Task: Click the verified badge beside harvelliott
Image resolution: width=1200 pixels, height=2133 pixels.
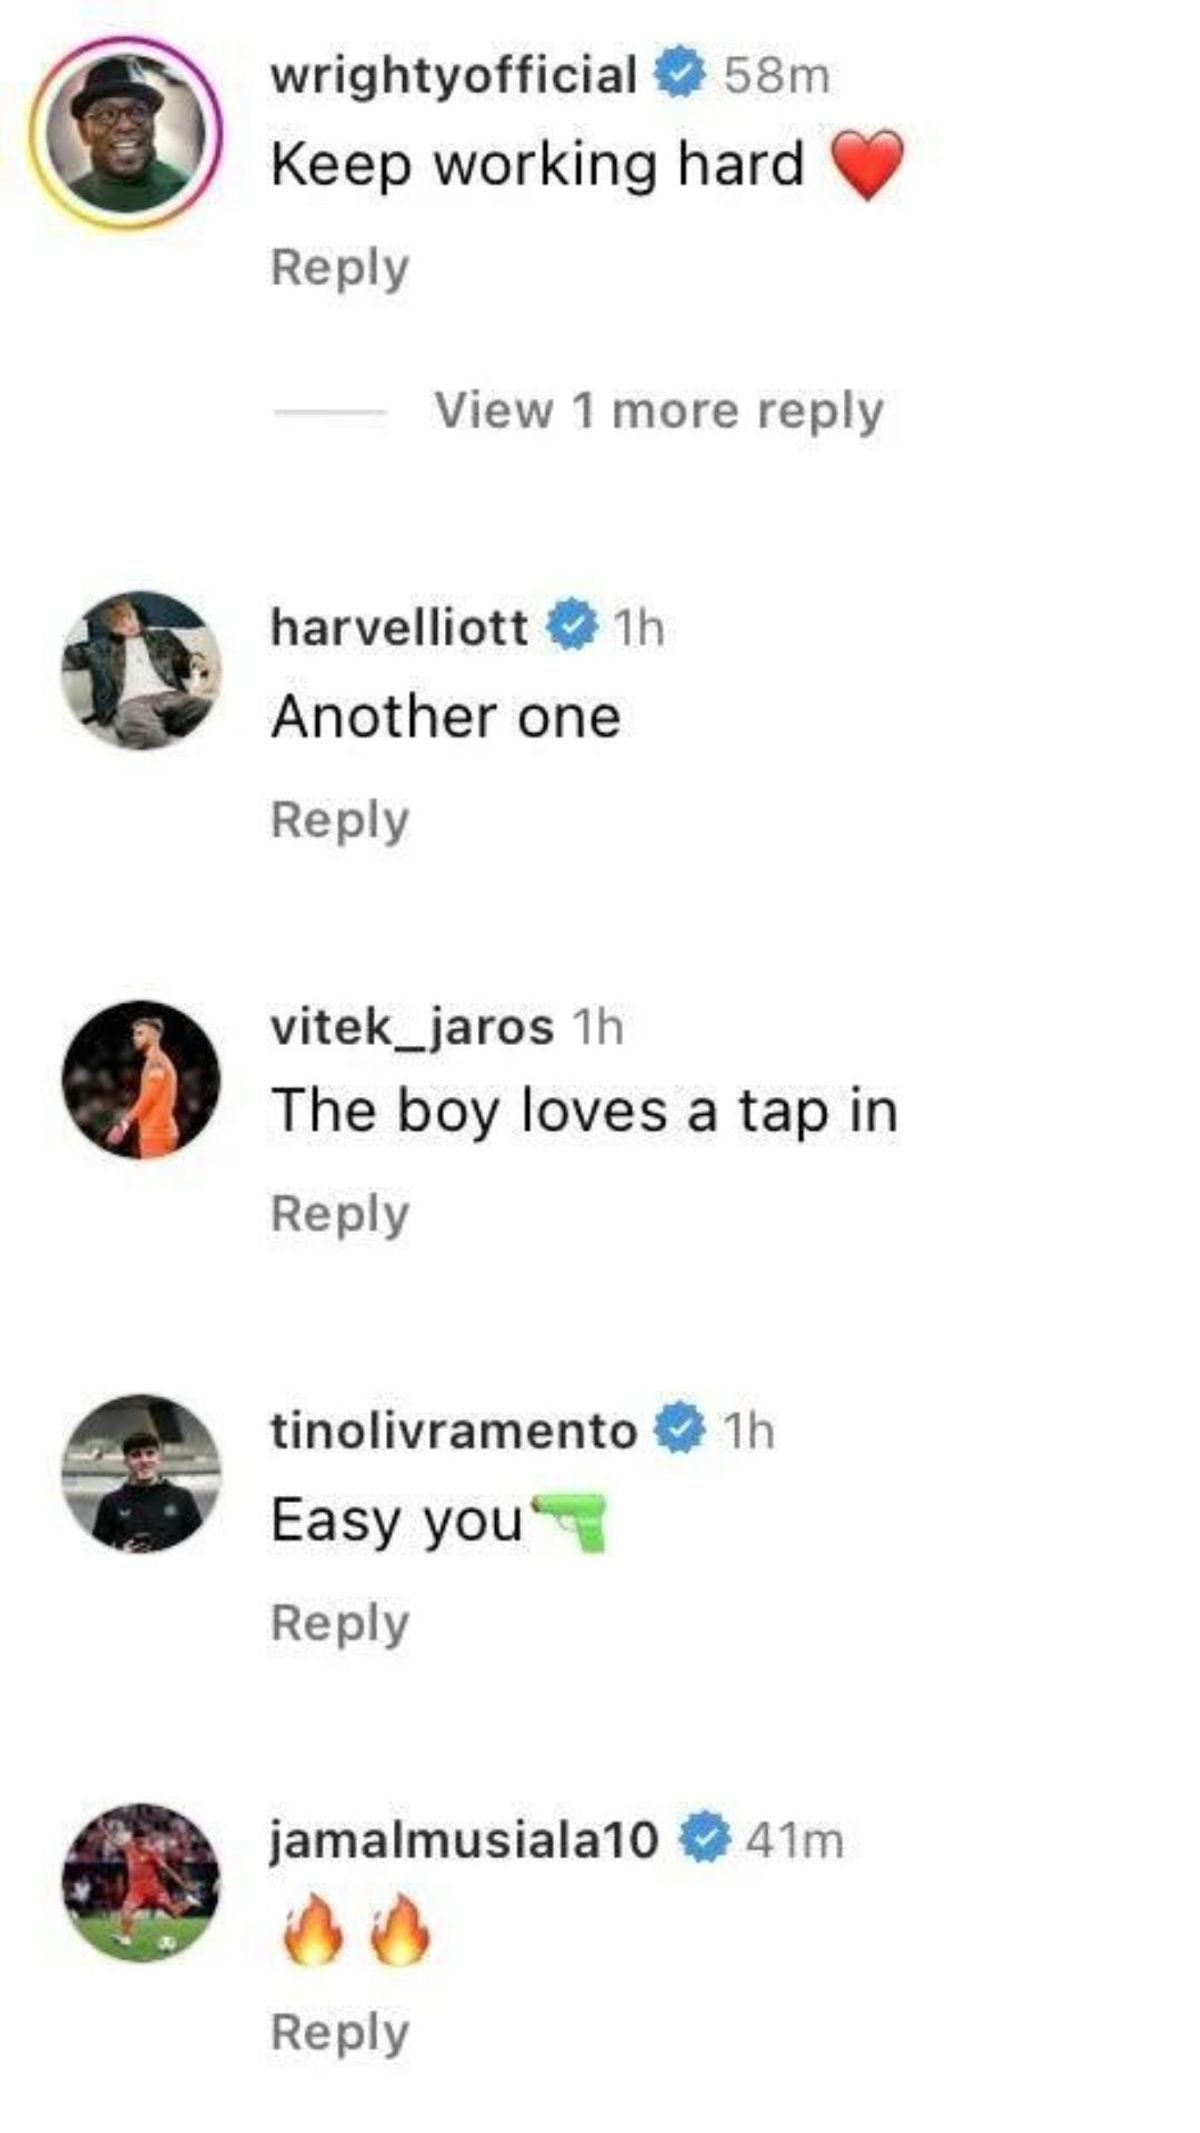Action: [572, 626]
